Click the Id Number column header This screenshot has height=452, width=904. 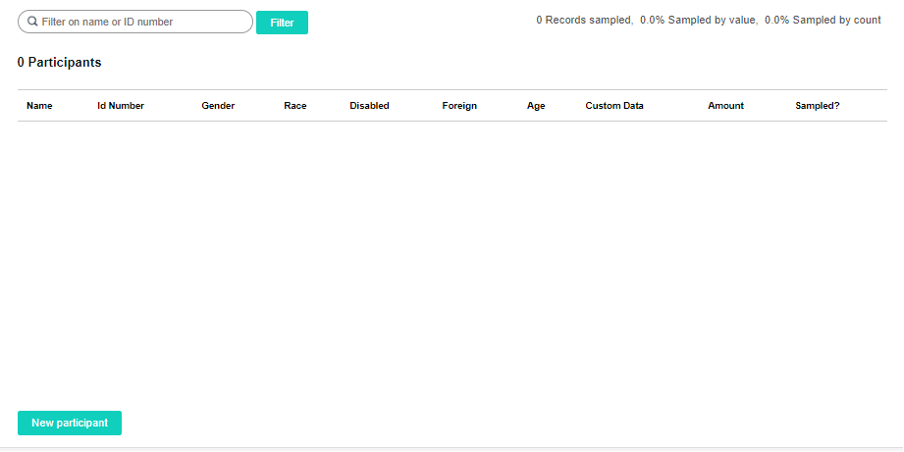point(120,106)
